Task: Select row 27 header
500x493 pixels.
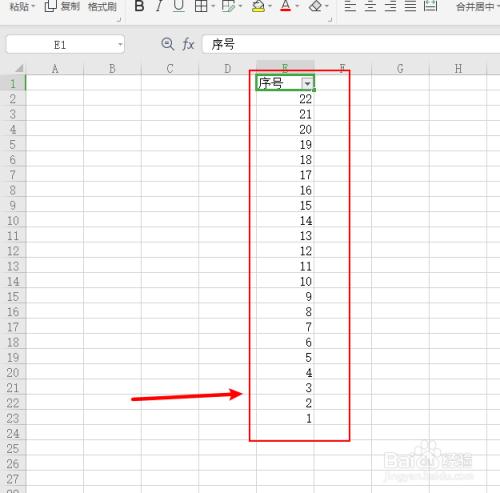Action: [x=13, y=479]
